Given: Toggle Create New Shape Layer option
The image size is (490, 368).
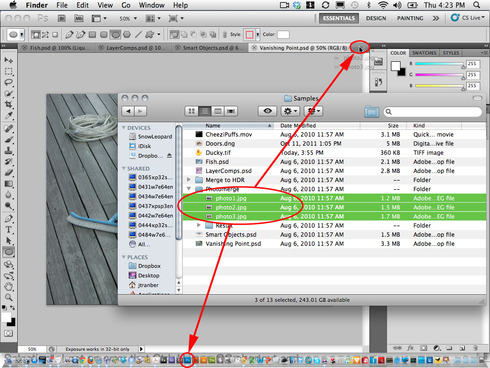Looking at the screenshot, I should click(x=174, y=34).
